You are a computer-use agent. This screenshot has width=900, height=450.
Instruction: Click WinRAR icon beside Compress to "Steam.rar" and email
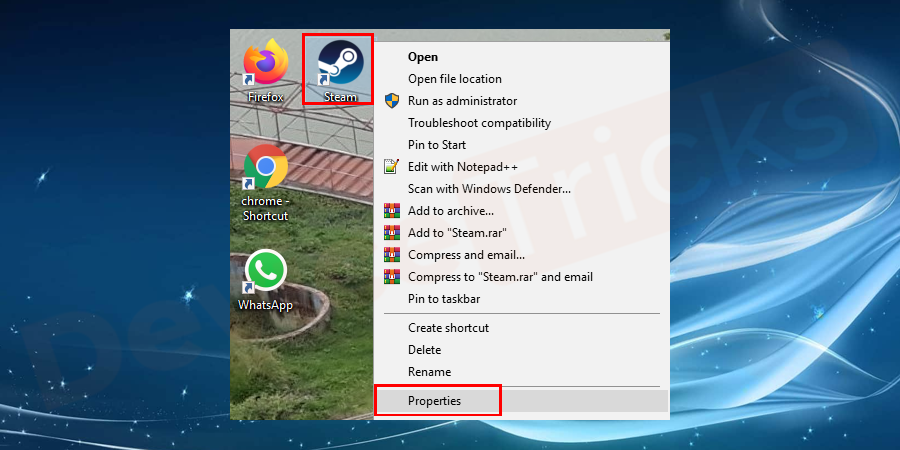(x=391, y=277)
